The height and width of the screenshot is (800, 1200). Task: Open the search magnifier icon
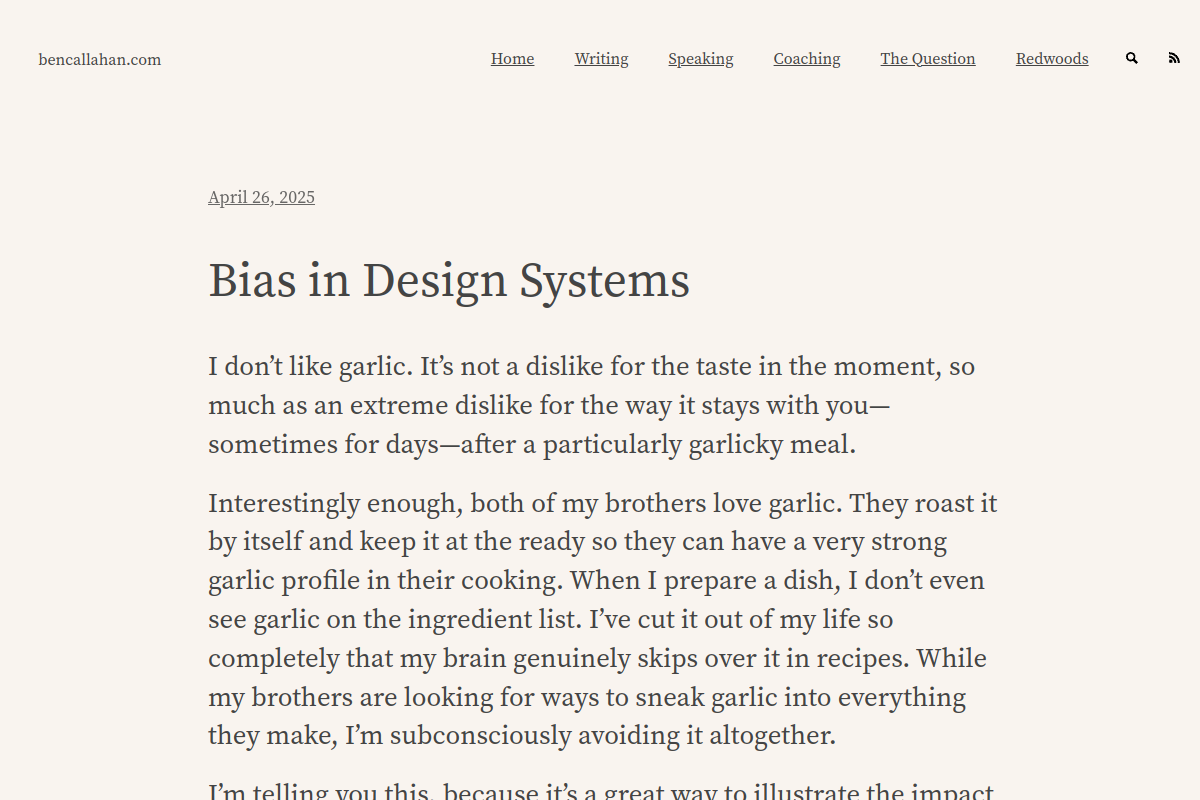click(1132, 59)
